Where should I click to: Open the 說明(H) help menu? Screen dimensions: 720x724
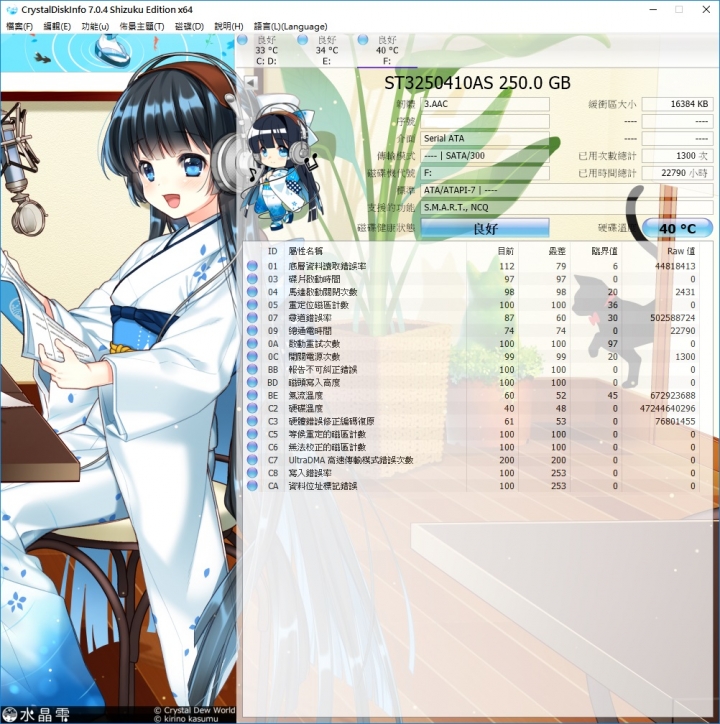[229, 26]
